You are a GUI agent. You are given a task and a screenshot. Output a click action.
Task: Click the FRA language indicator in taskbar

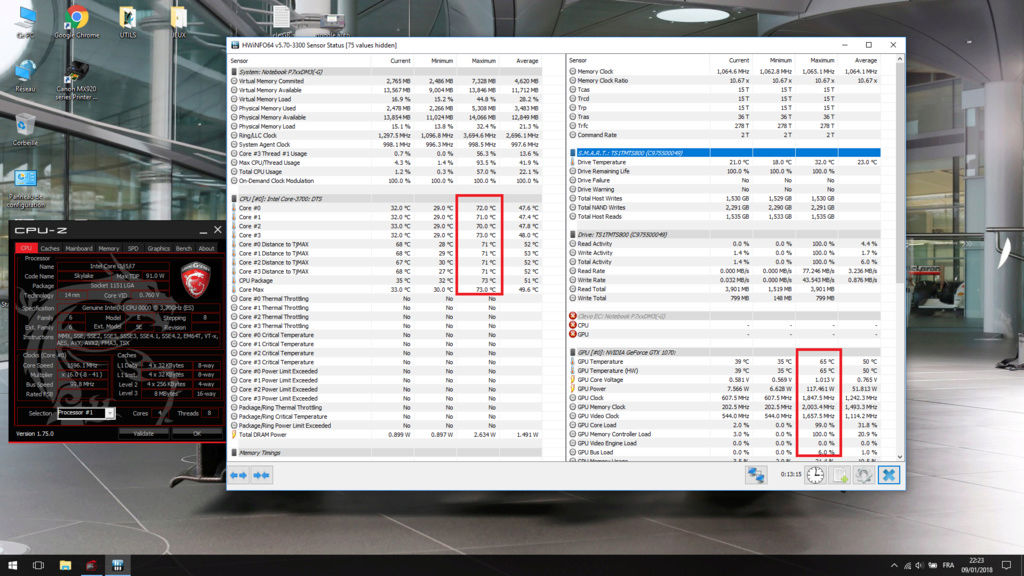click(948, 566)
